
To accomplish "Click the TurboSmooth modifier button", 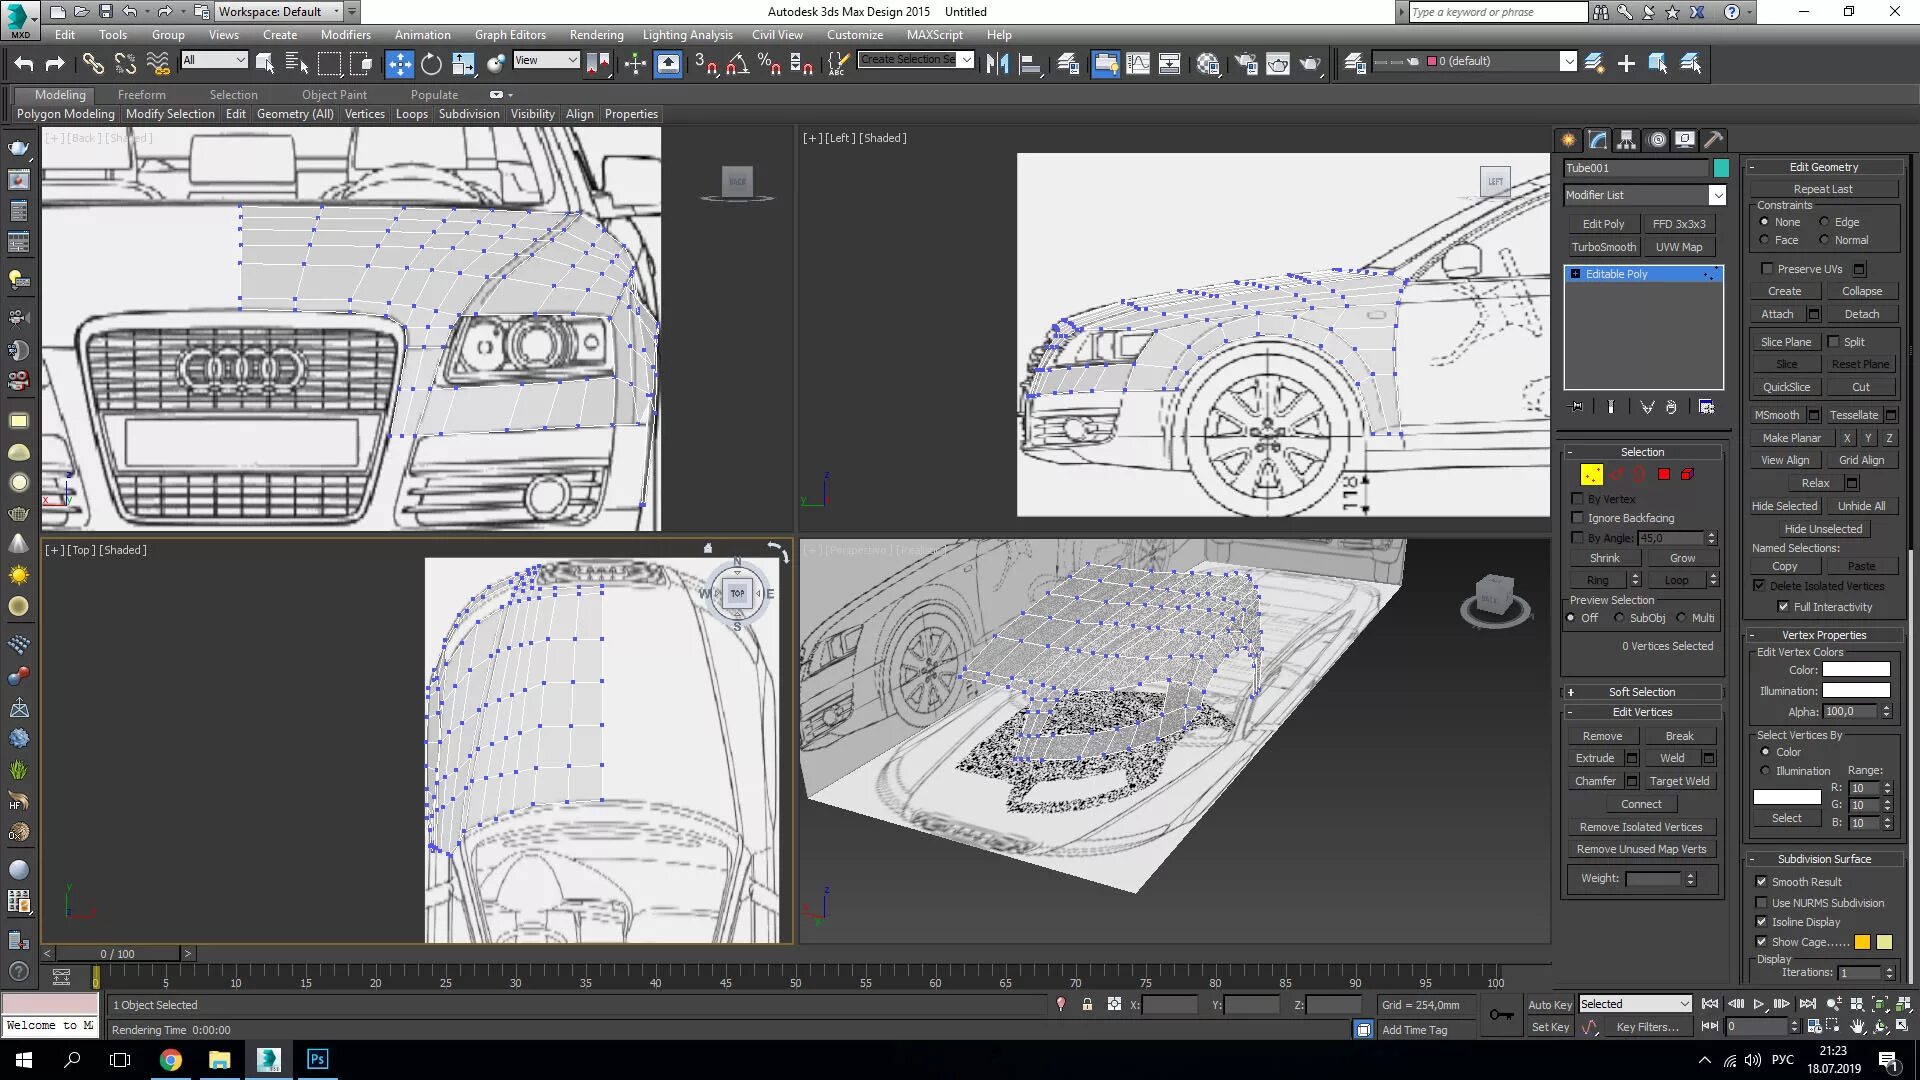I will [x=1603, y=247].
